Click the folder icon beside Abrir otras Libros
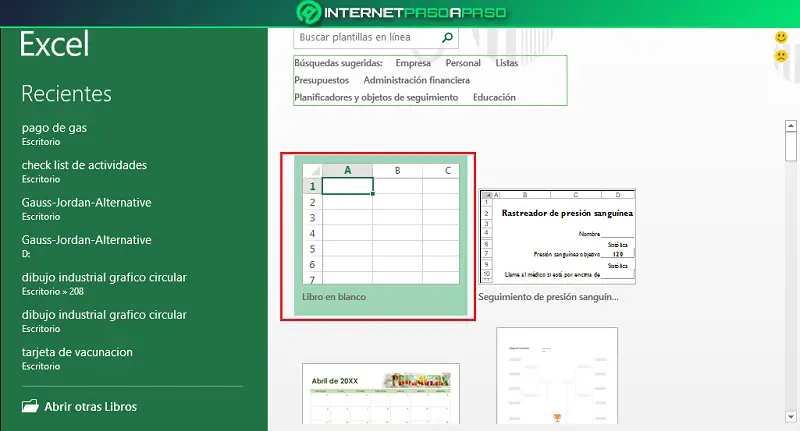 [30, 406]
